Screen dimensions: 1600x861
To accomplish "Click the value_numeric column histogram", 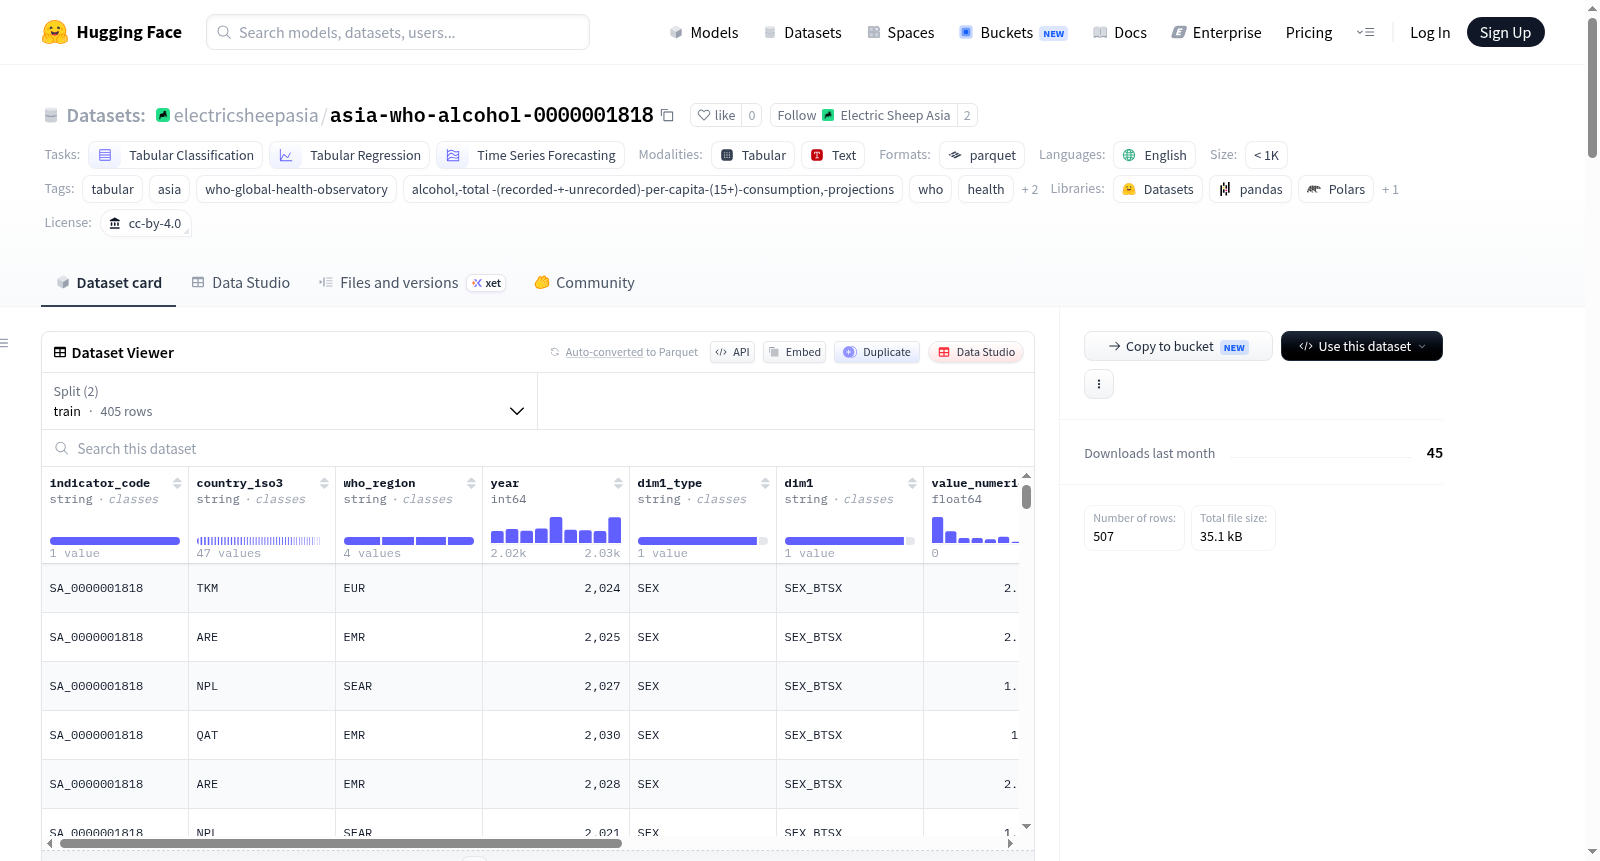I will tap(975, 530).
